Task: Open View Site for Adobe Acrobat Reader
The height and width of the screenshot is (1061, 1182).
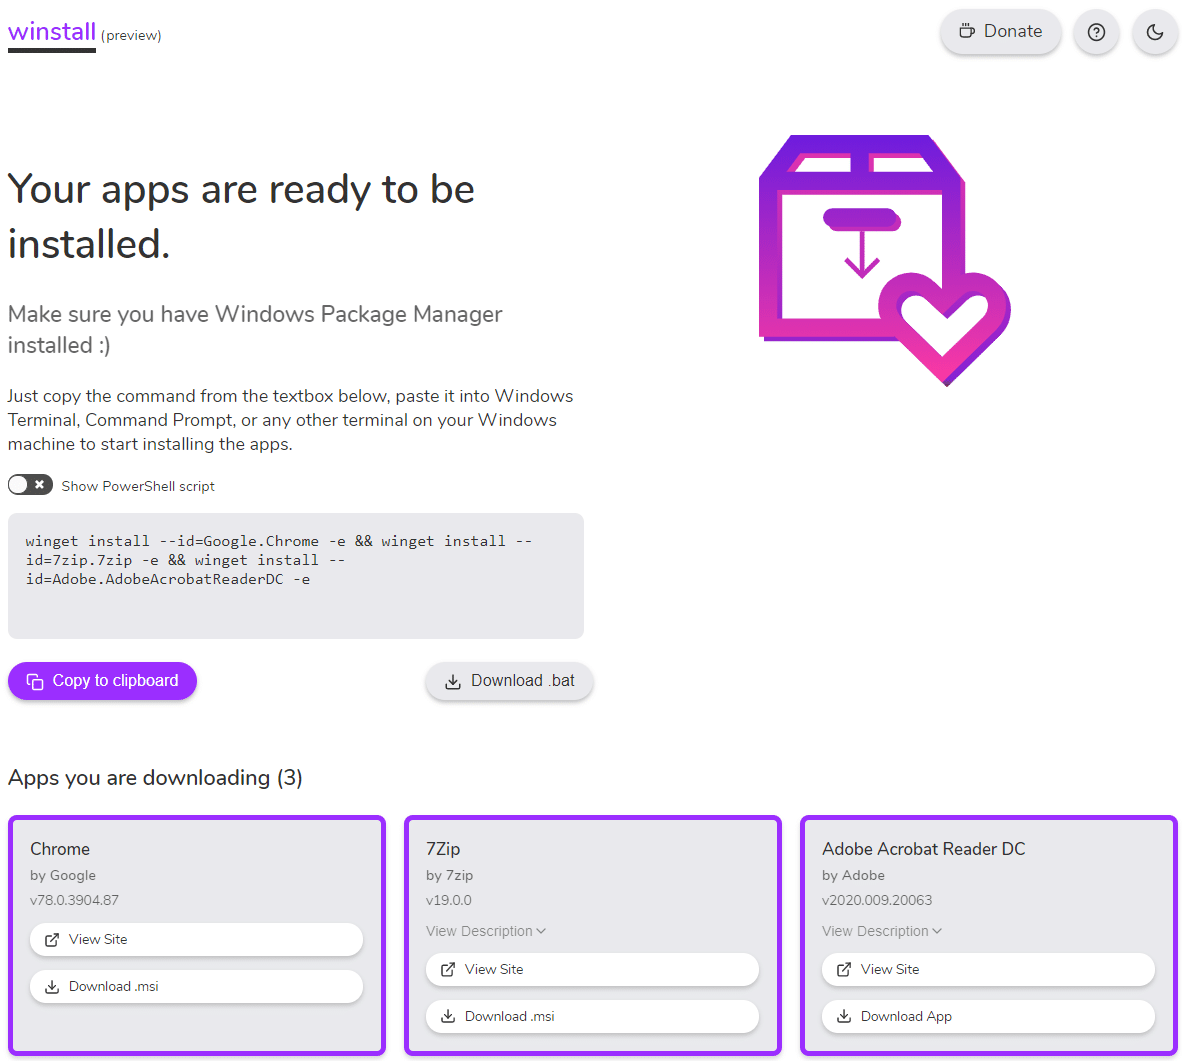Action: click(988, 970)
